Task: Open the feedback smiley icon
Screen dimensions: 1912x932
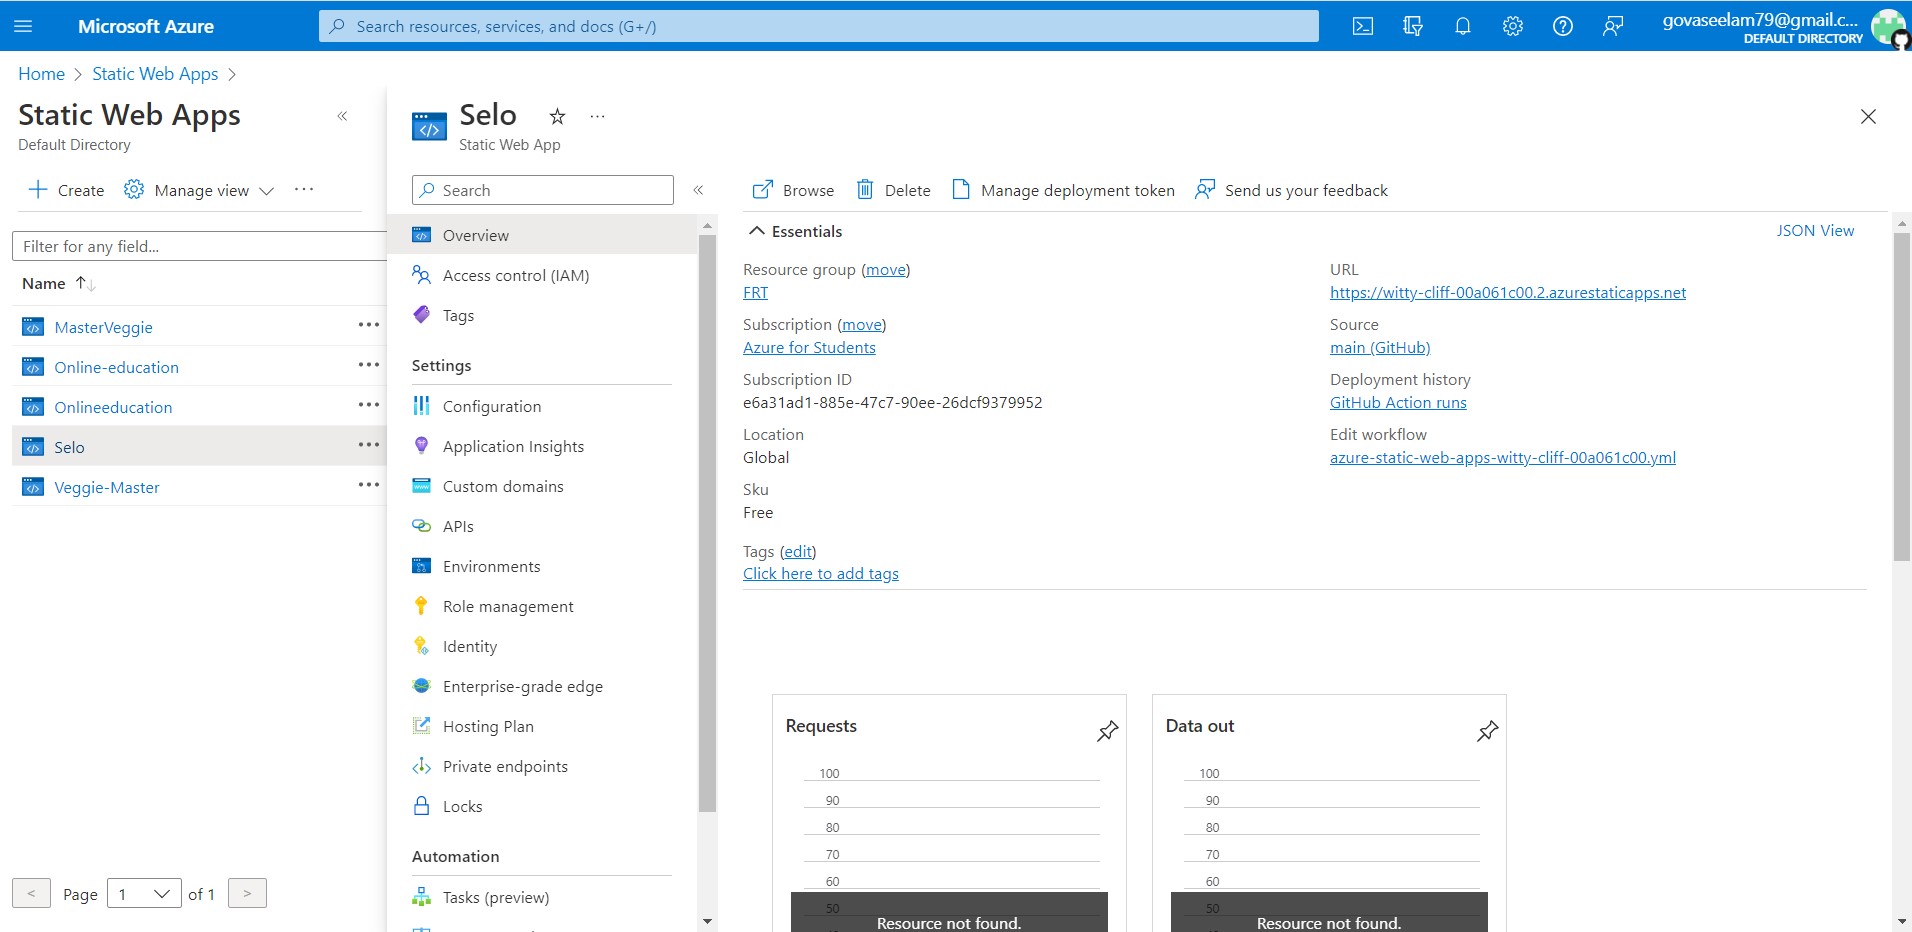Action: pos(1612,26)
